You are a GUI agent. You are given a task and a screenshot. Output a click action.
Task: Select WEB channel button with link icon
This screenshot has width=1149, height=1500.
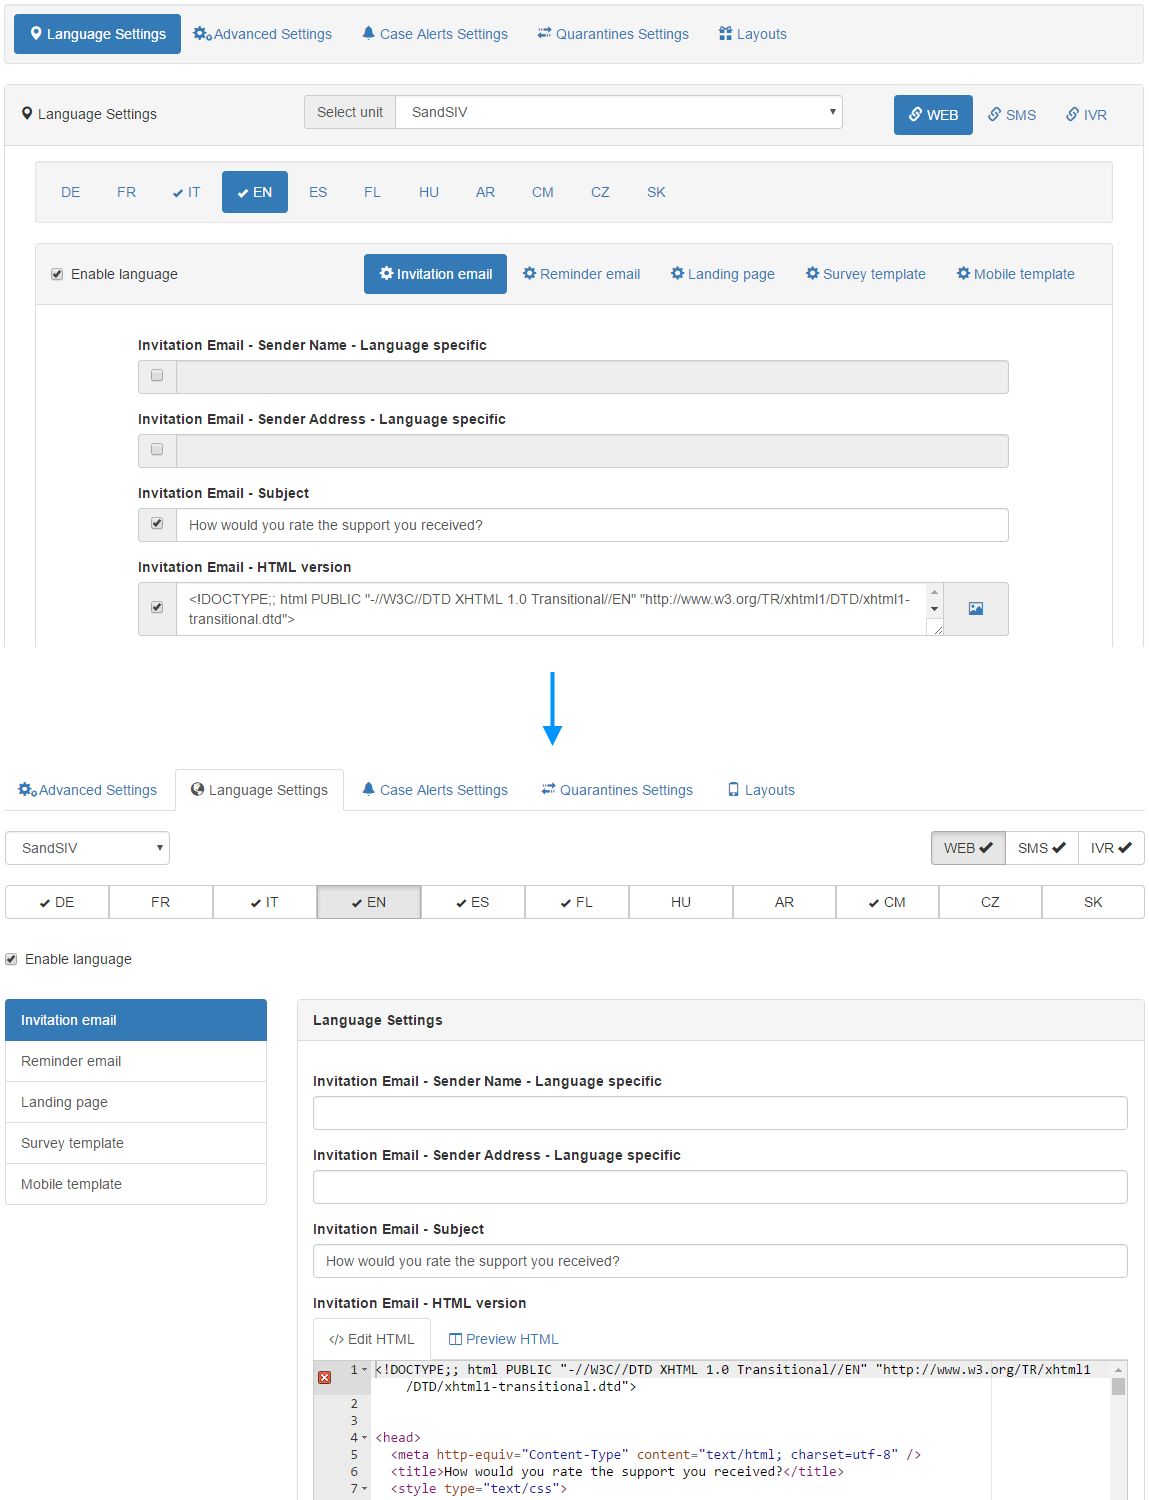933,115
